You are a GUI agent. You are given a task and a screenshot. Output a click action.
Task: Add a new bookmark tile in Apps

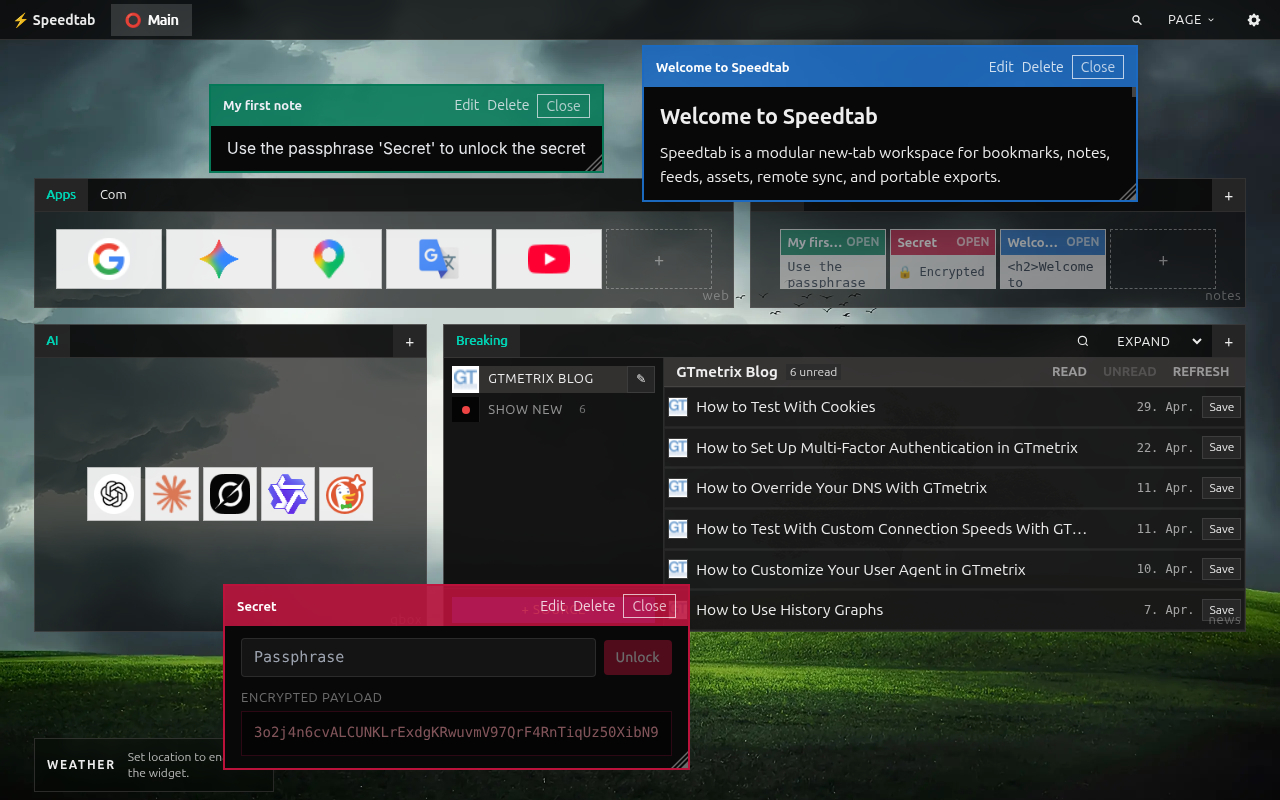(x=659, y=259)
